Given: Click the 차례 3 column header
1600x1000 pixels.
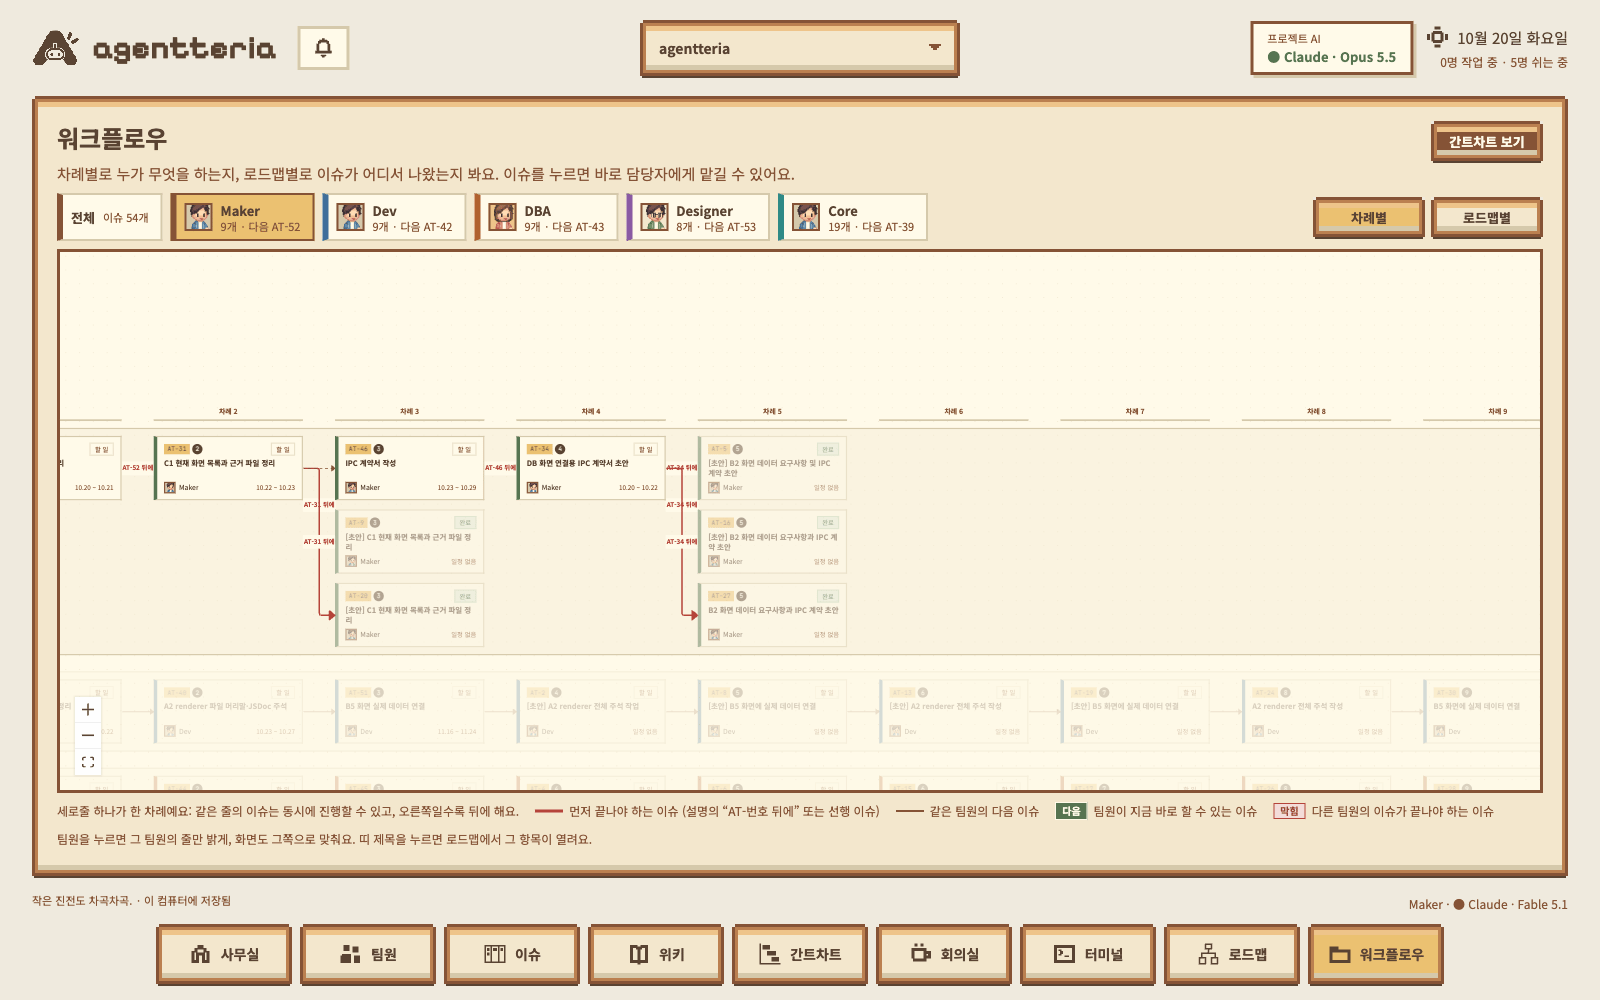Looking at the screenshot, I should [410, 411].
